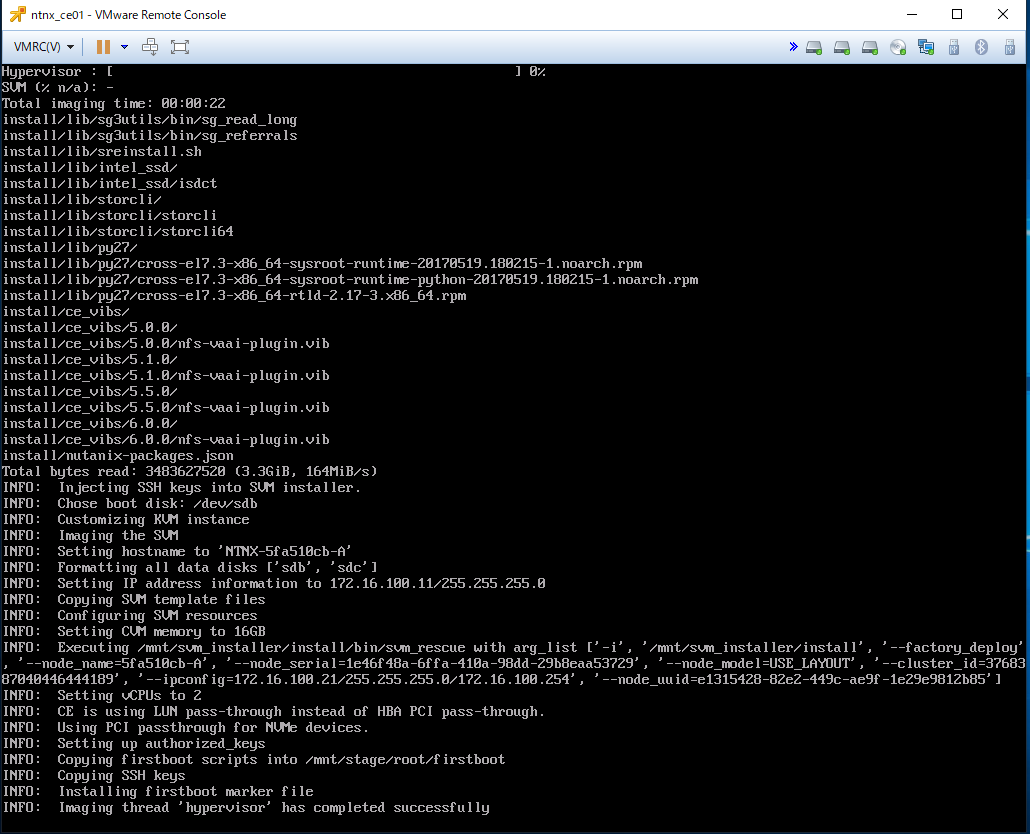
Task: Select the first hard disk device icon
Action: coord(814,47)
